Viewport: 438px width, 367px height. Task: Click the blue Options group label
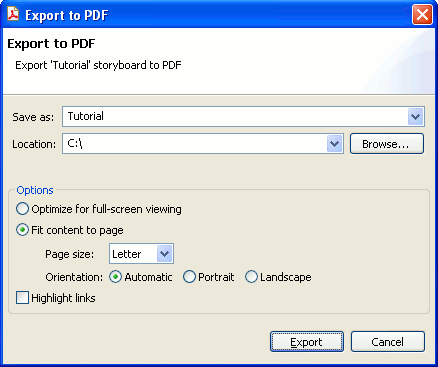(x=35, y=190)
